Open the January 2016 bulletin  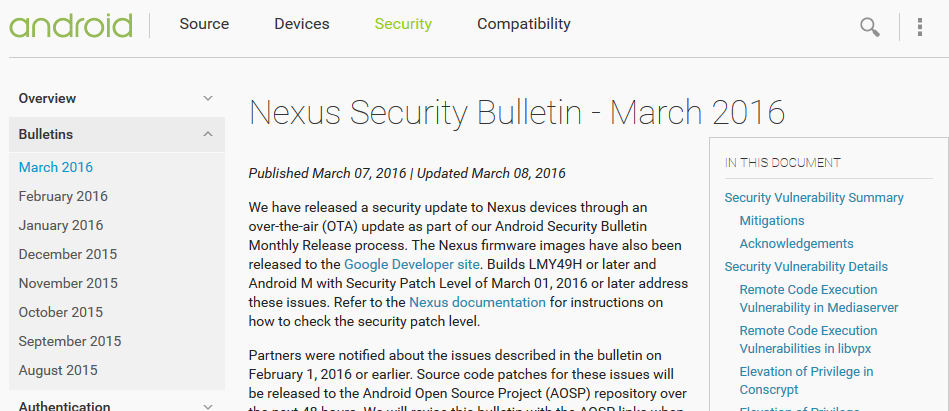pyautogui.click(x=61, y=225)
